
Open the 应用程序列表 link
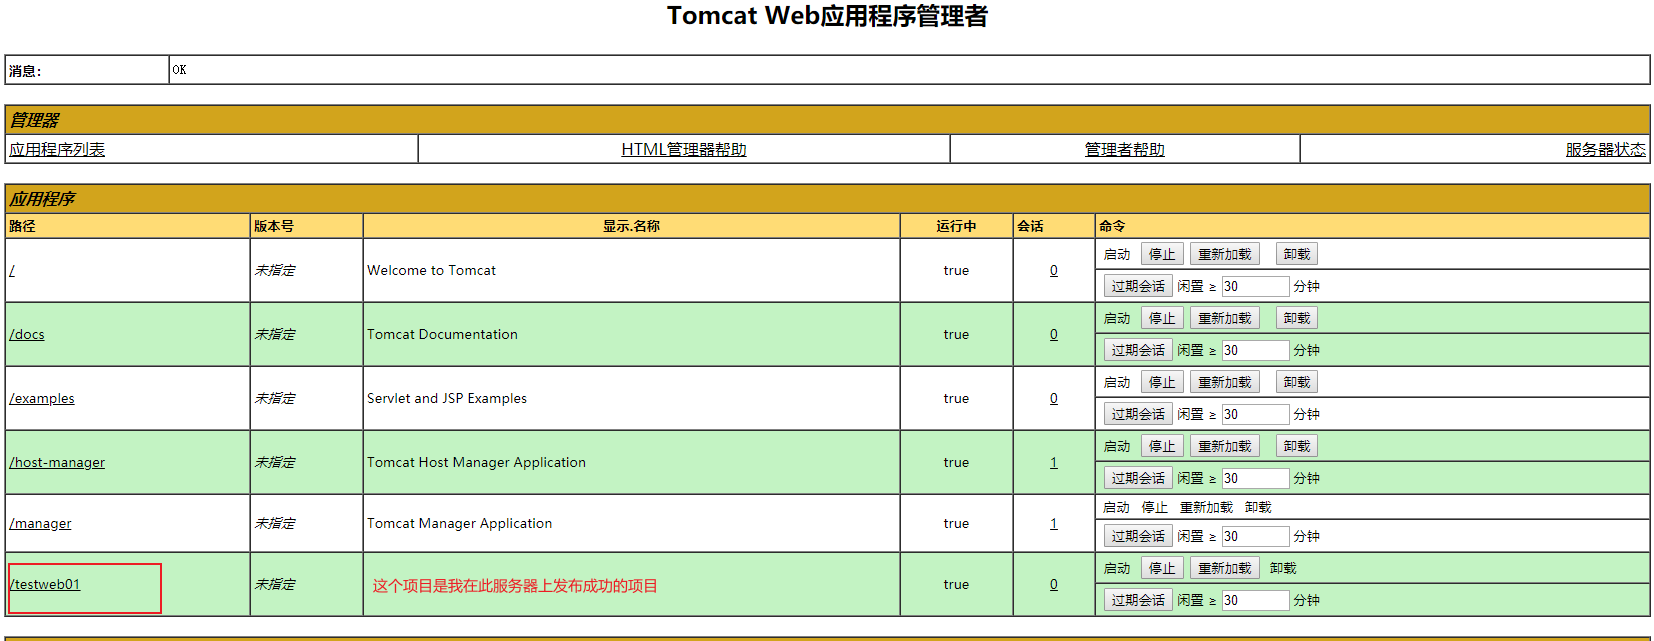(x=57, y=149)
